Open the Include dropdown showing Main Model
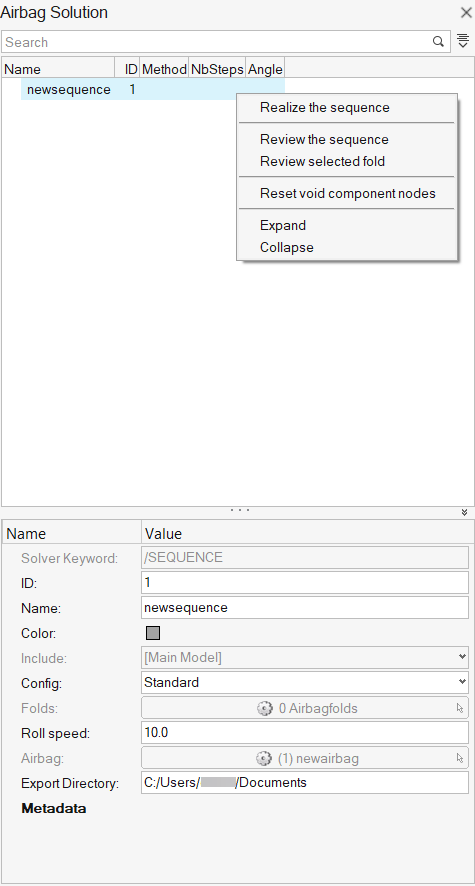Screen dimensions: 475x886 tap(305, 658)
